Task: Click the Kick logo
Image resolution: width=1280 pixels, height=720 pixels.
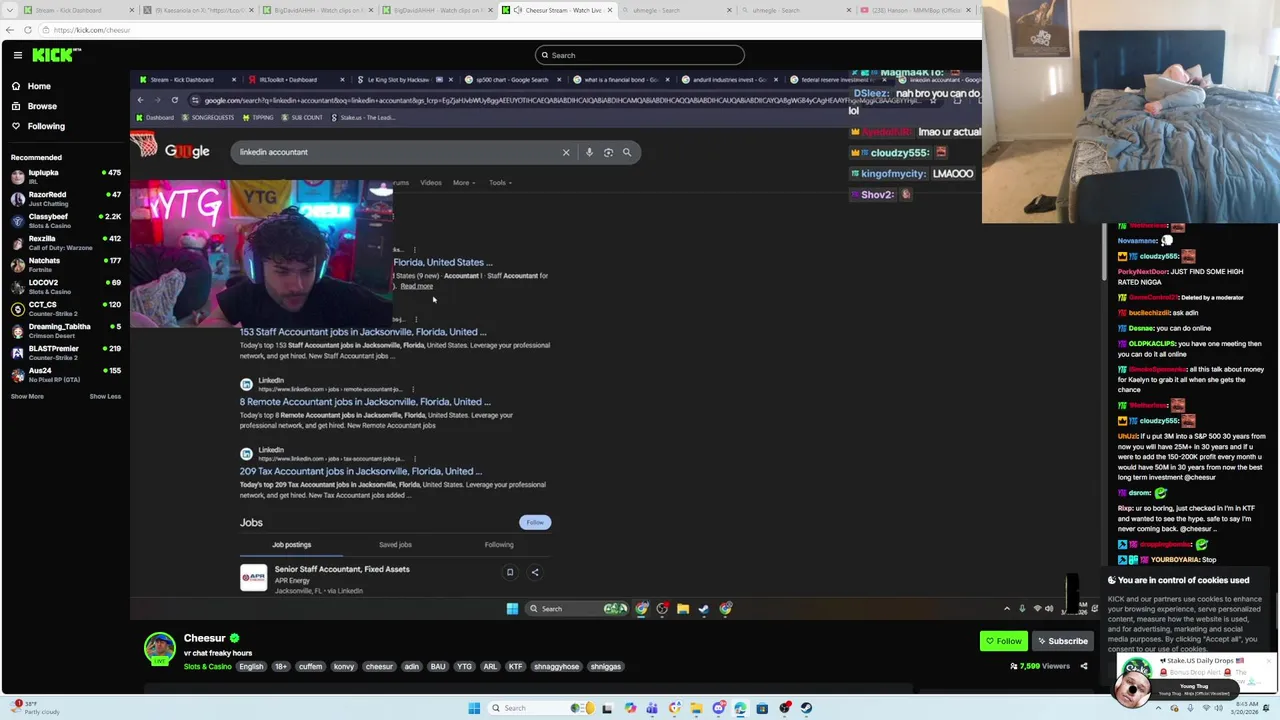Action: point(51,55)
